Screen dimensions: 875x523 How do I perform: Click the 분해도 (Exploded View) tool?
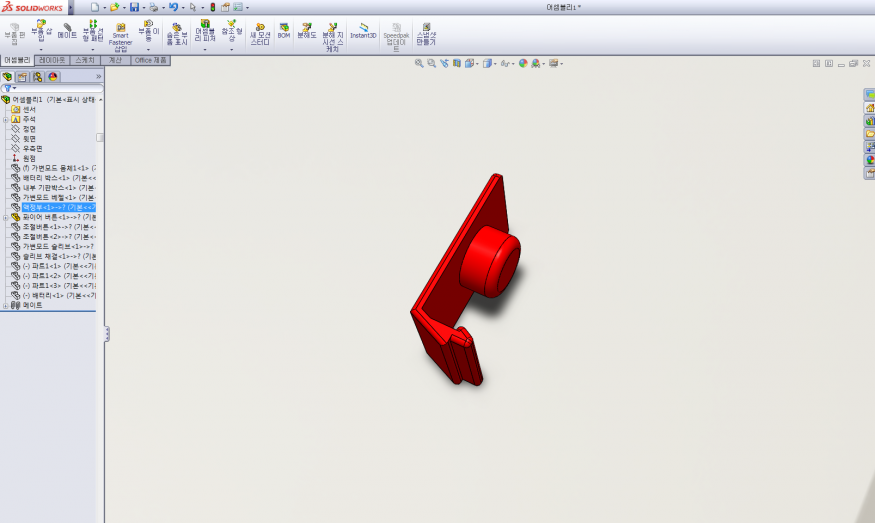pos(306,31)
